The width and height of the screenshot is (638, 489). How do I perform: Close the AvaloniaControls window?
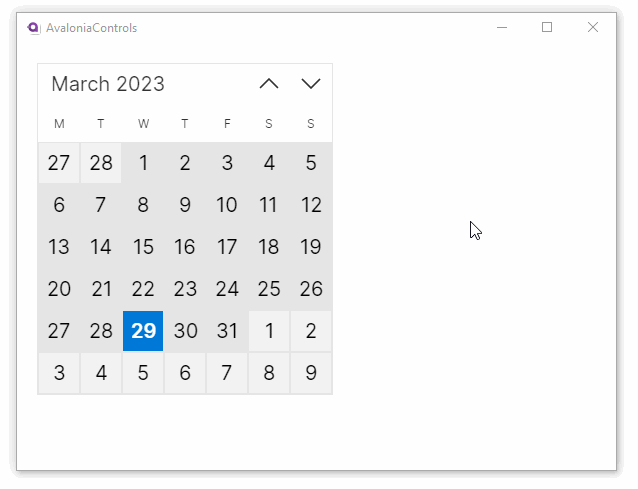593,28
